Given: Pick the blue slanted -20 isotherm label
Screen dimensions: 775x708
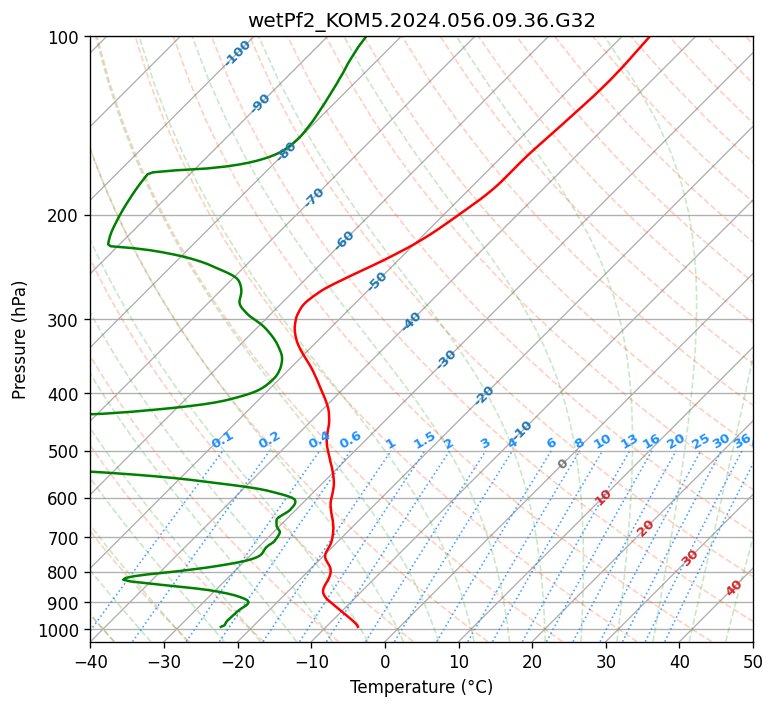Looking at the screenshot, I should [484, 395].
